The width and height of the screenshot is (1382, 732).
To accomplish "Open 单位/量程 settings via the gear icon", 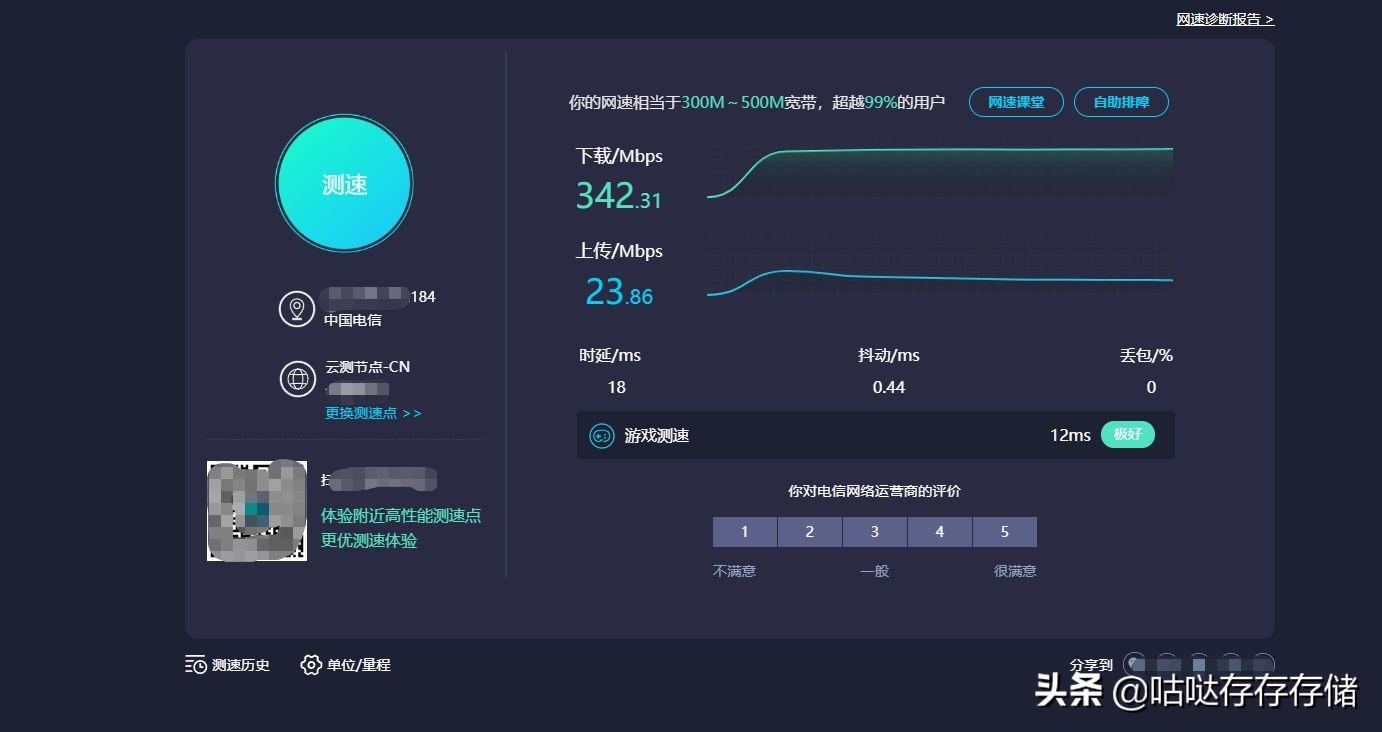I will click(310, 664).
